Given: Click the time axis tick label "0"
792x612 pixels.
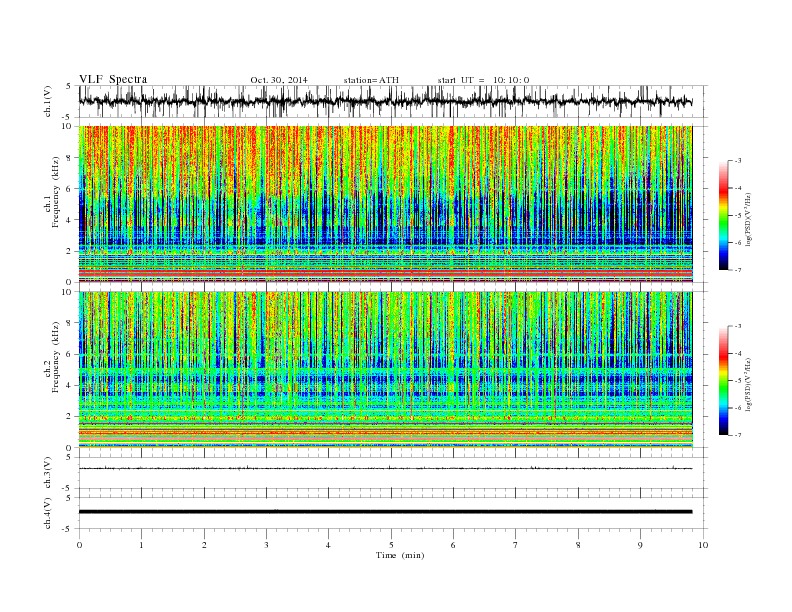Looking at the screenshot, I should tap(79, 545).
